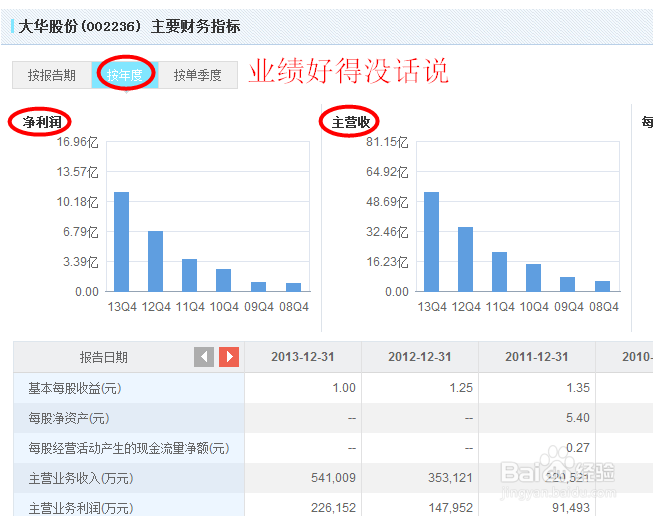Click the value 0.27 in cash flow row
This screenshot has height=516, width=653.
click(x=578, y=448)
